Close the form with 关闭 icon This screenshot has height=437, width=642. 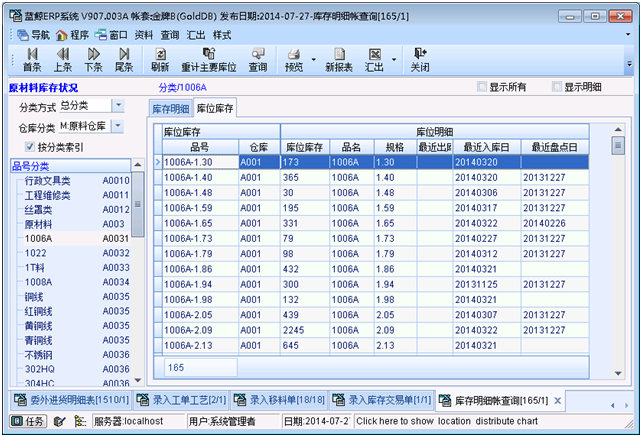420,60
